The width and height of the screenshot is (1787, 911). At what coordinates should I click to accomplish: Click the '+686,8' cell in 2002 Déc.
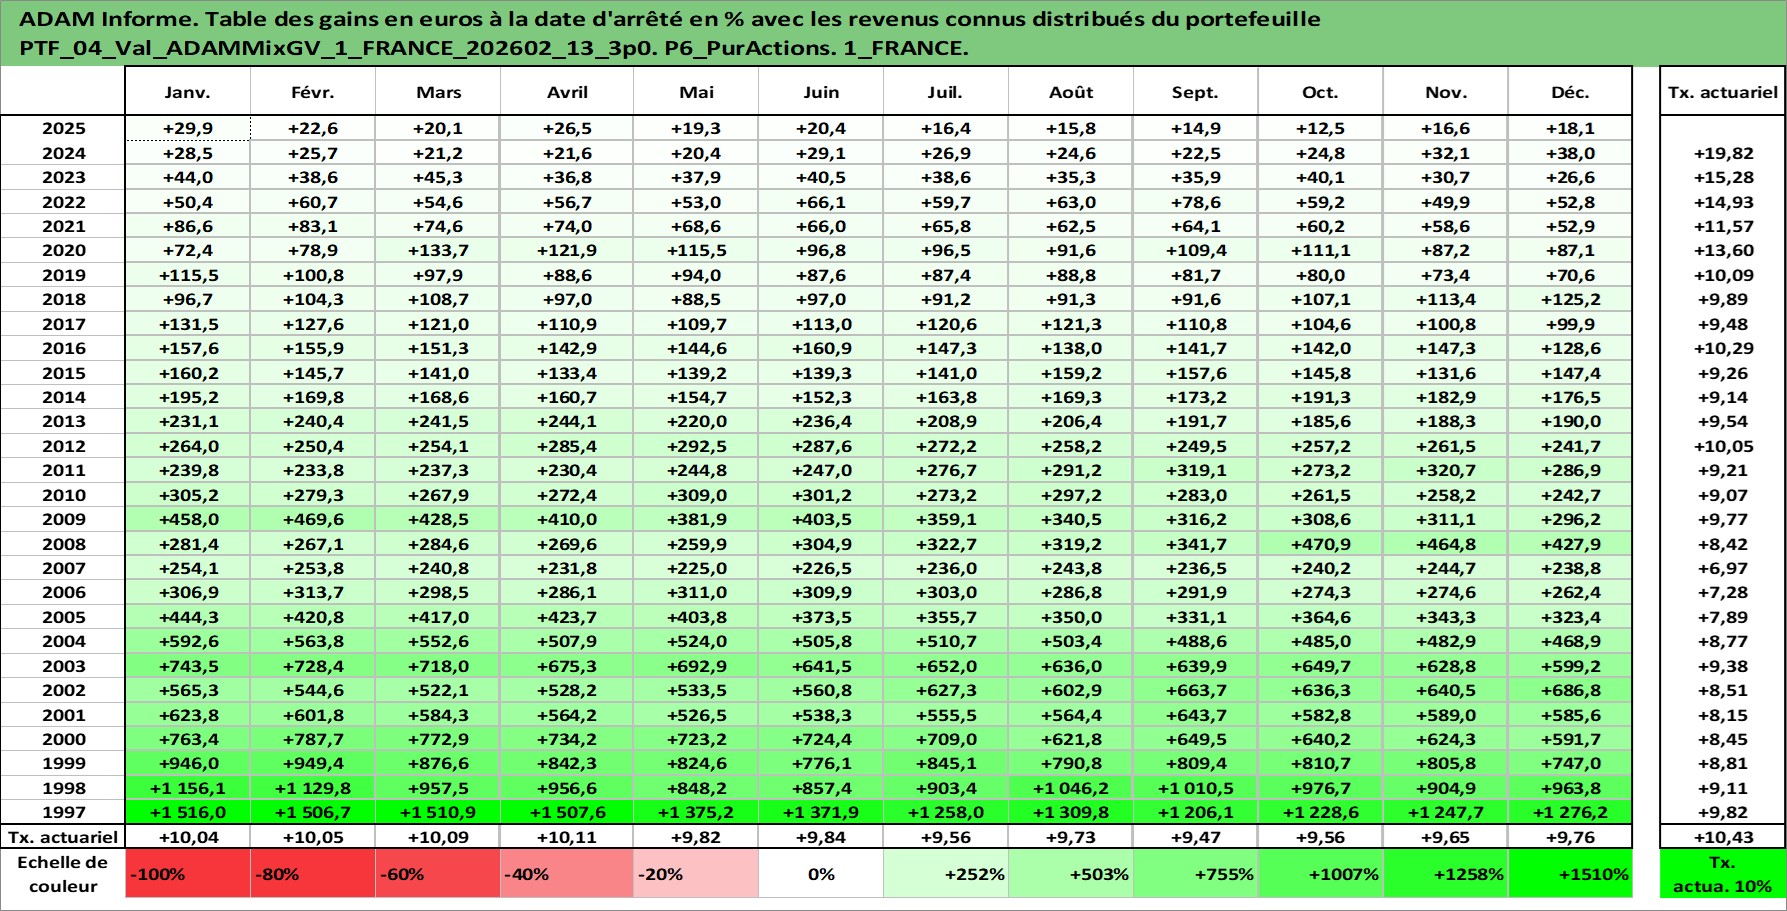pos(1570,690)
